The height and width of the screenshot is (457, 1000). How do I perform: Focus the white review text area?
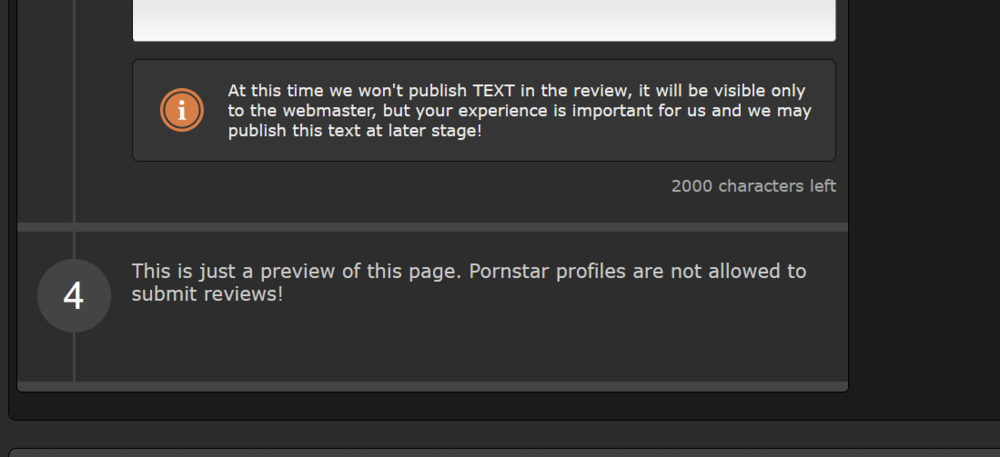coord(484,18)
